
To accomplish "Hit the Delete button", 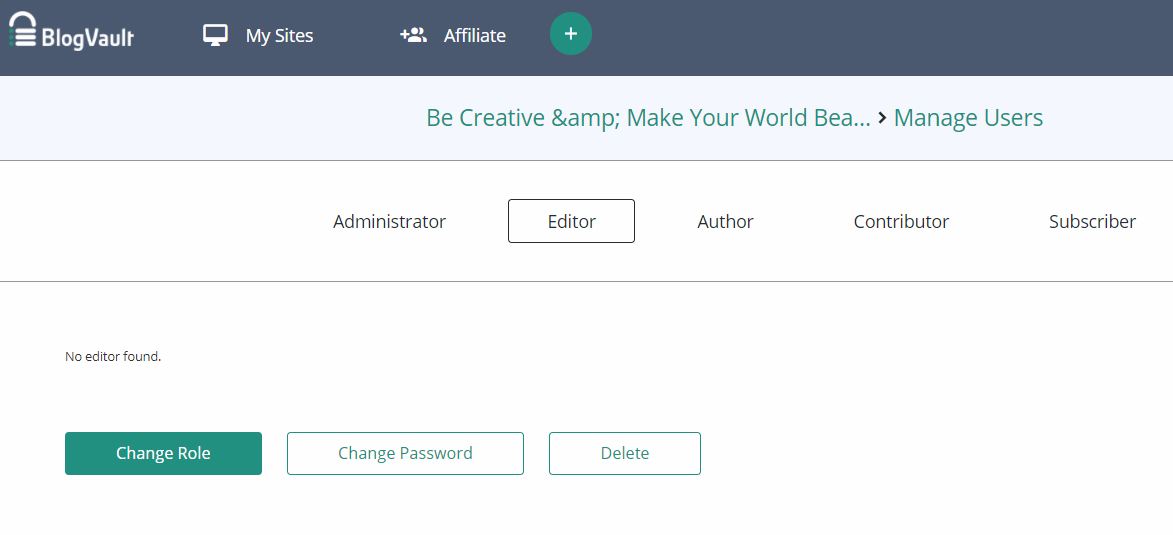I will 625,453.
